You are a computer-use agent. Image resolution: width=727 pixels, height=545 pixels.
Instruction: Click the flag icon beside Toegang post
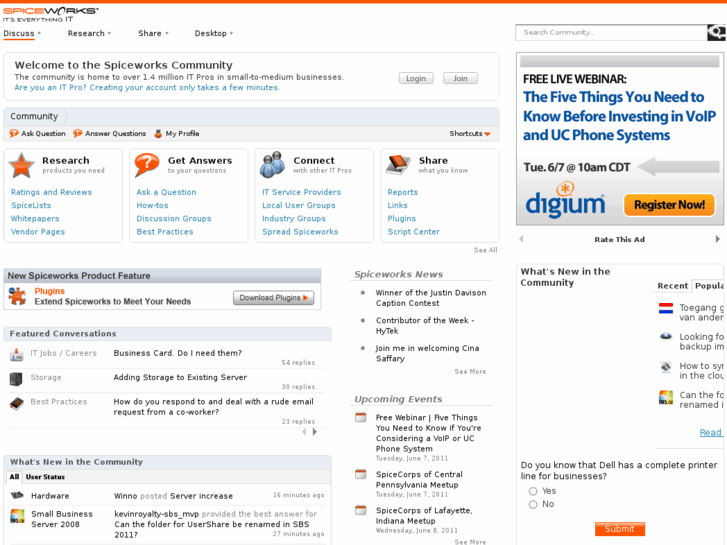[x=666, y=308]
